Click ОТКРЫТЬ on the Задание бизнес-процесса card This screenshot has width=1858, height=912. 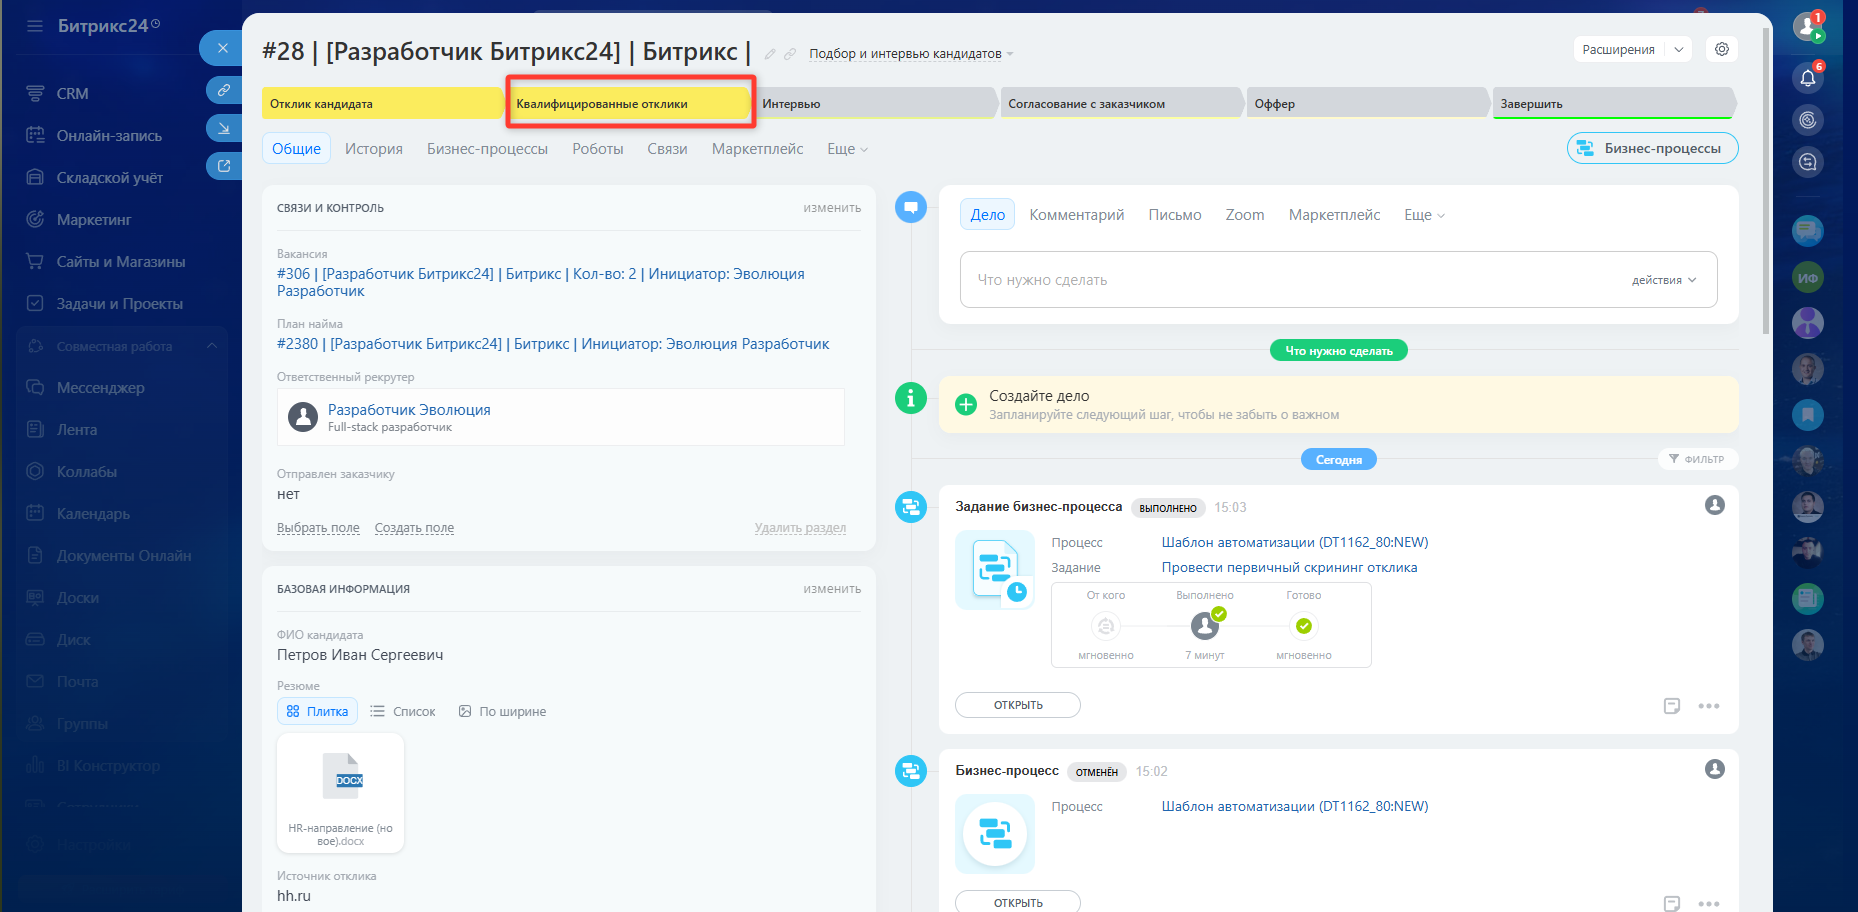pyautogui.click(x=1018, y=705)
